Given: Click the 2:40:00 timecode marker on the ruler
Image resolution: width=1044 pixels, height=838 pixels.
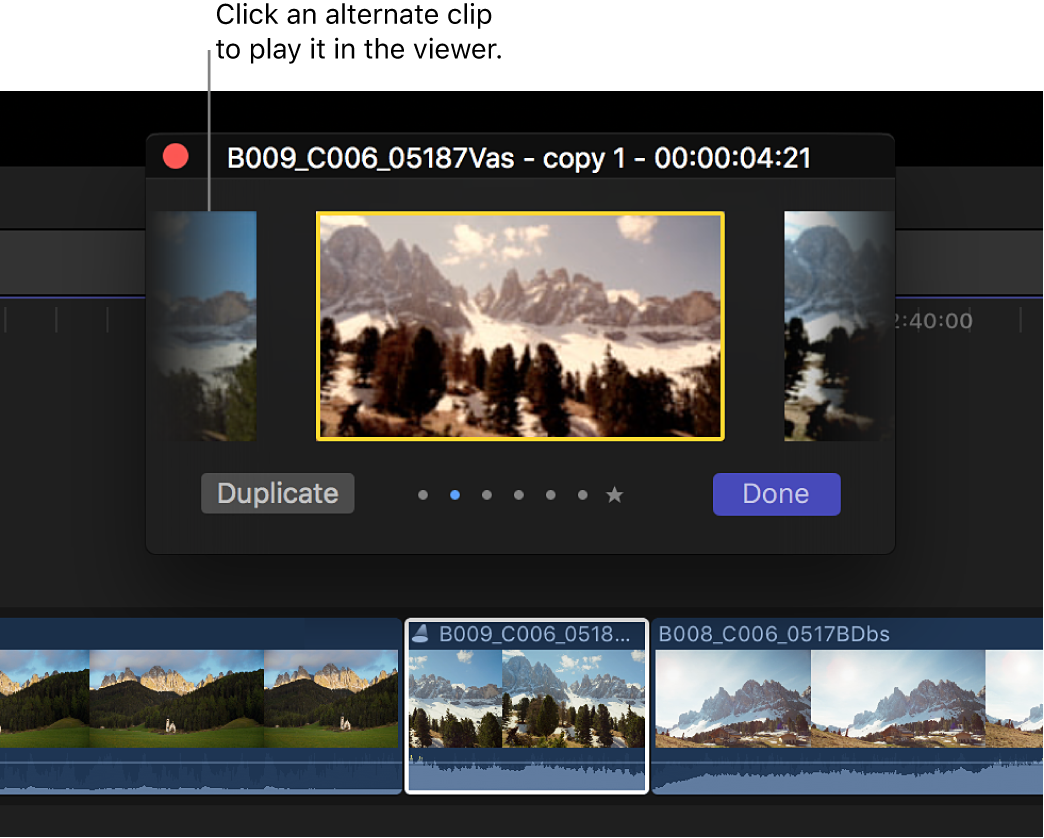Looking at the screenshot, I should pos(934,320).
